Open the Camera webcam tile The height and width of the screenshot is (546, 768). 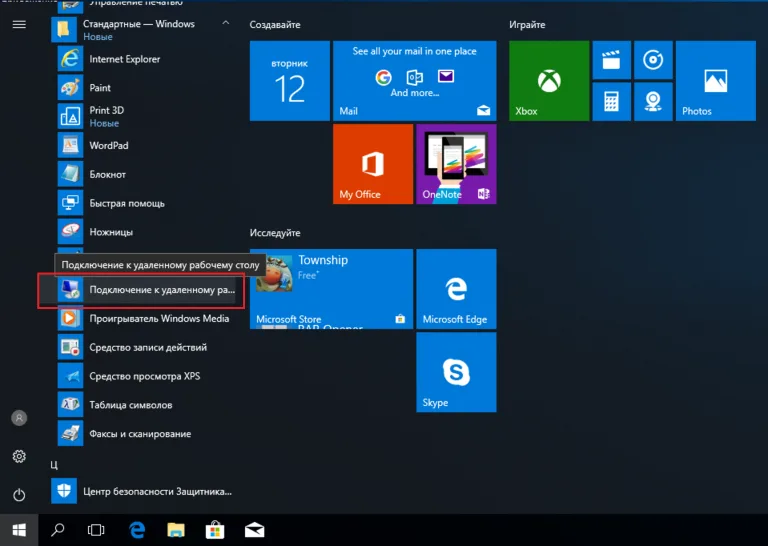click(x=653, y=102)
